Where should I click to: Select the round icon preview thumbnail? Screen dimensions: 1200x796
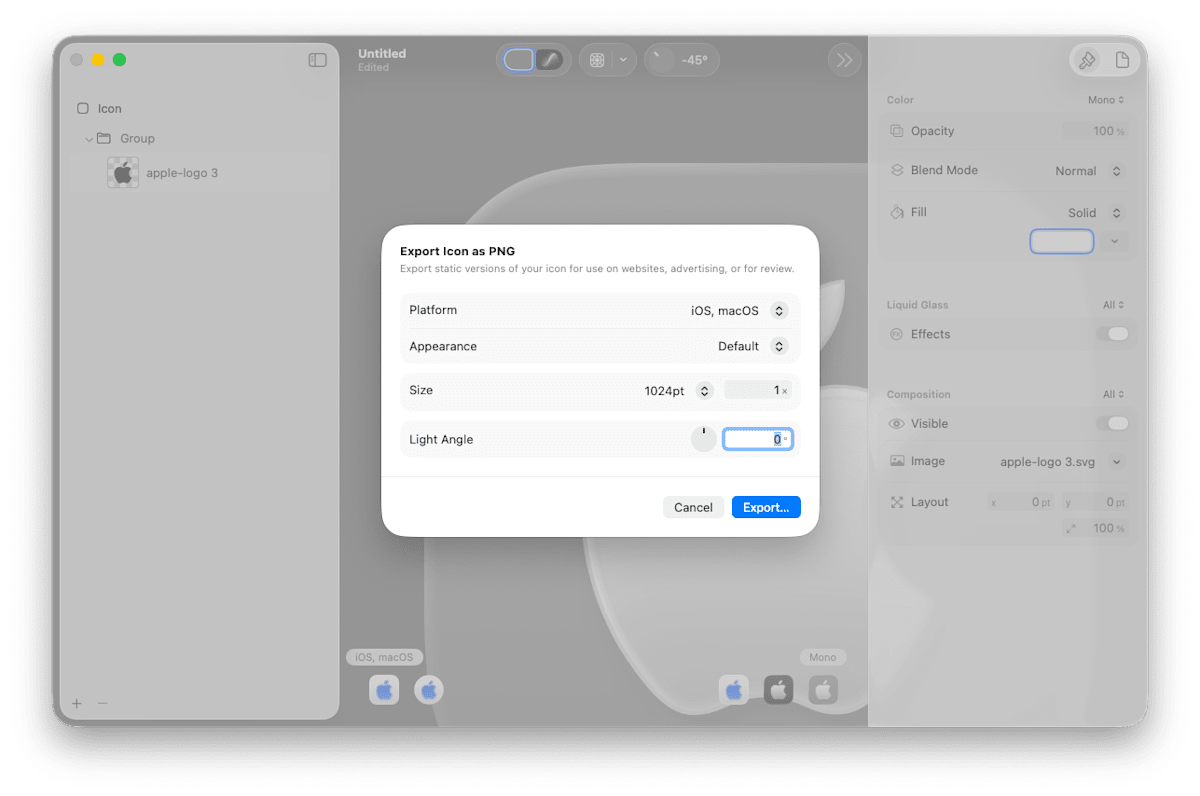point(429,689)
